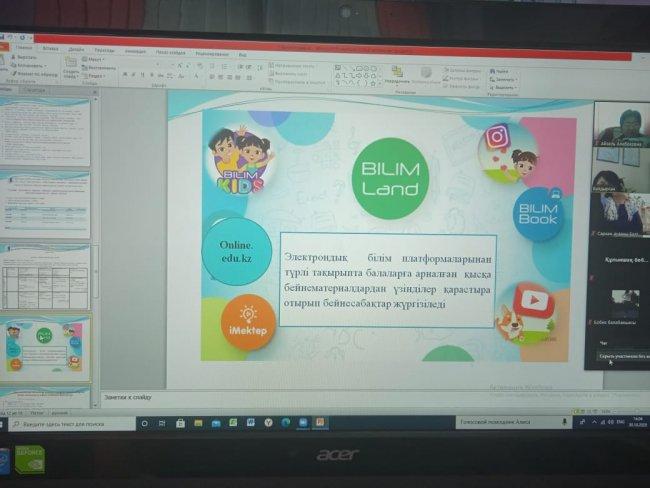The image size is (650, 488).
Task: Toggle Strikethrough text formatting
Action: (161, 75)
